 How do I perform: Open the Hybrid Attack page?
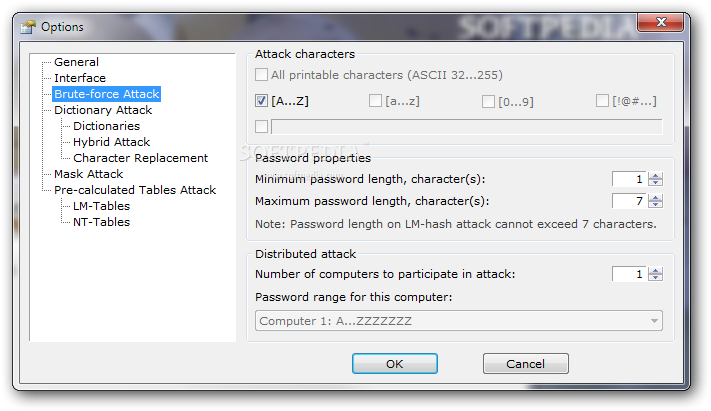[x=112, y=142]
